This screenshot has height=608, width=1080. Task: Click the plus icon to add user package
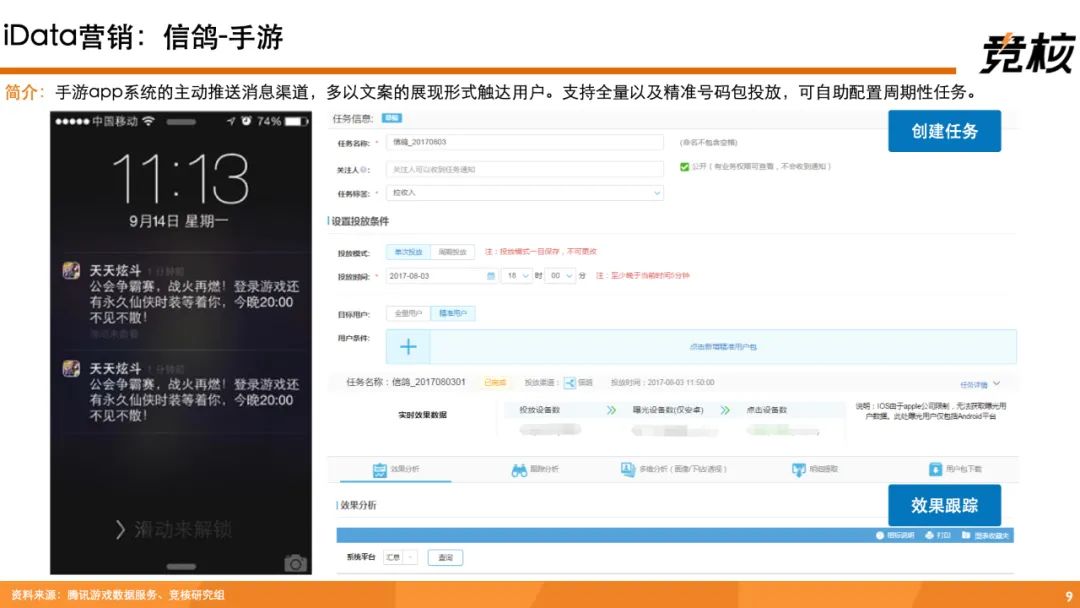[x=408, y=347]
